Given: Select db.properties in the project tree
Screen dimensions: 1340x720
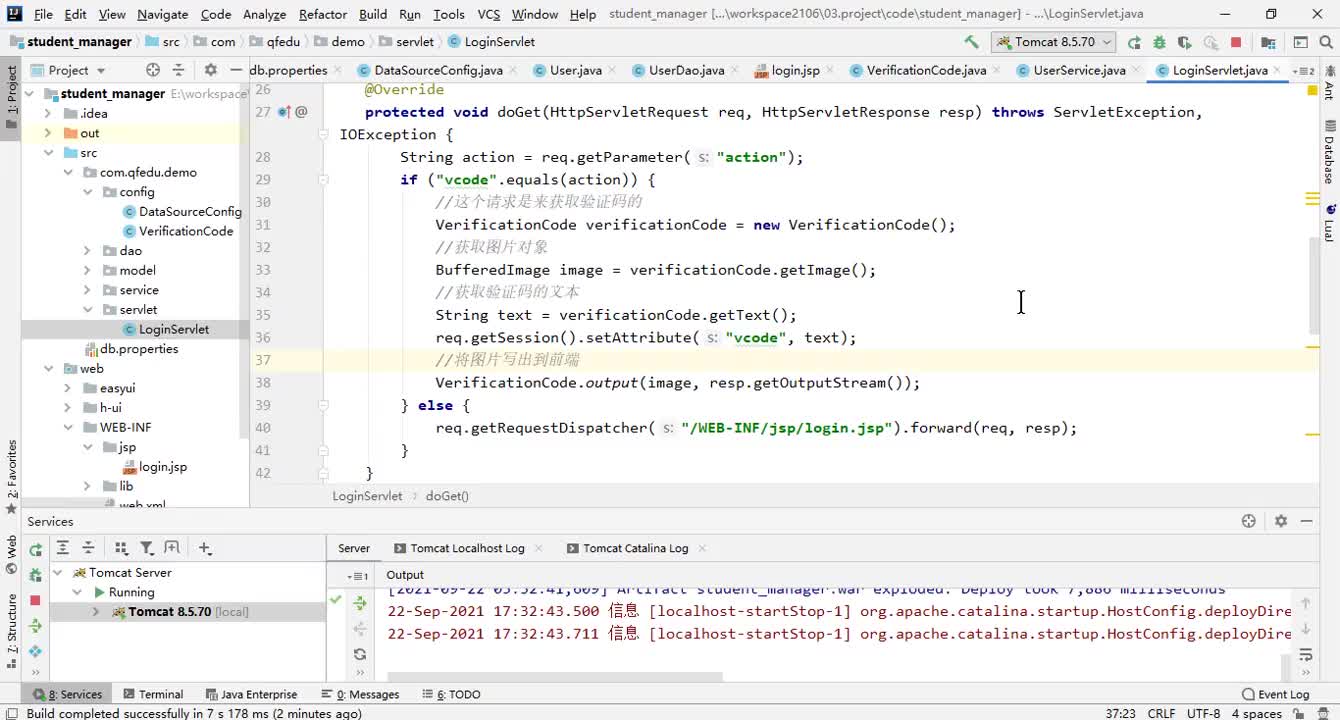Looking at the screenshot, I should click(132, 349).
